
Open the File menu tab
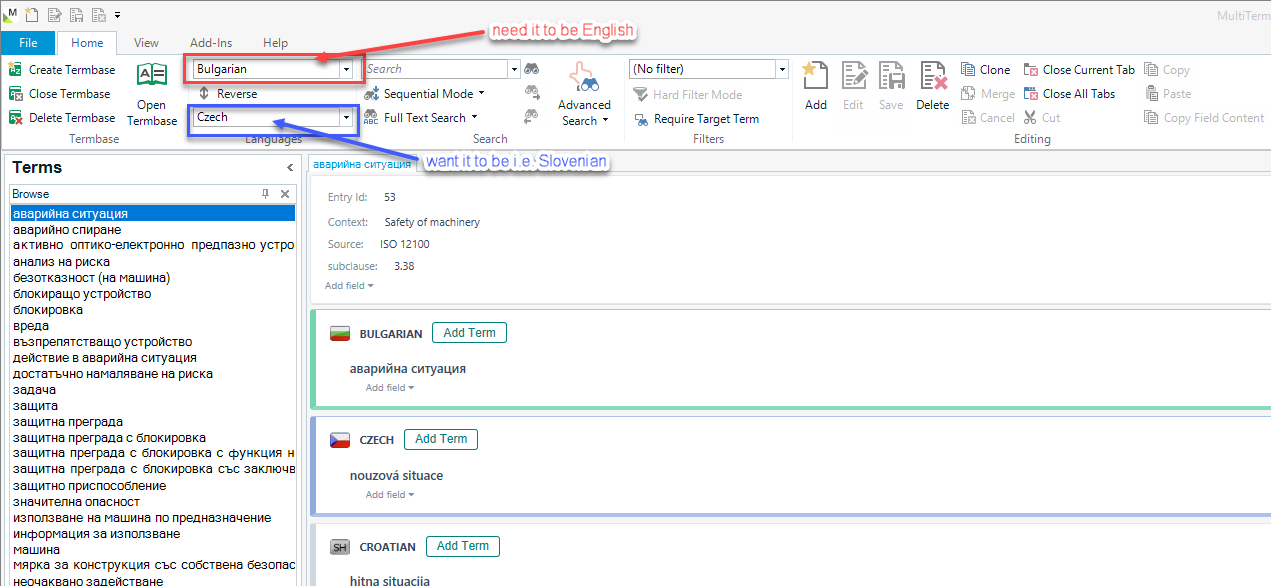(28, 43)
